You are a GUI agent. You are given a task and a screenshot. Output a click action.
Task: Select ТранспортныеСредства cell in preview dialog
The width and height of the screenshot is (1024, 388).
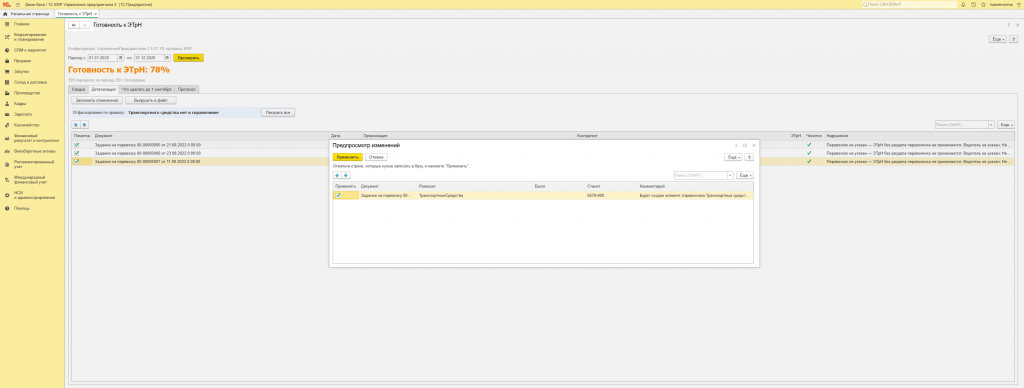[x=473, y=195]
